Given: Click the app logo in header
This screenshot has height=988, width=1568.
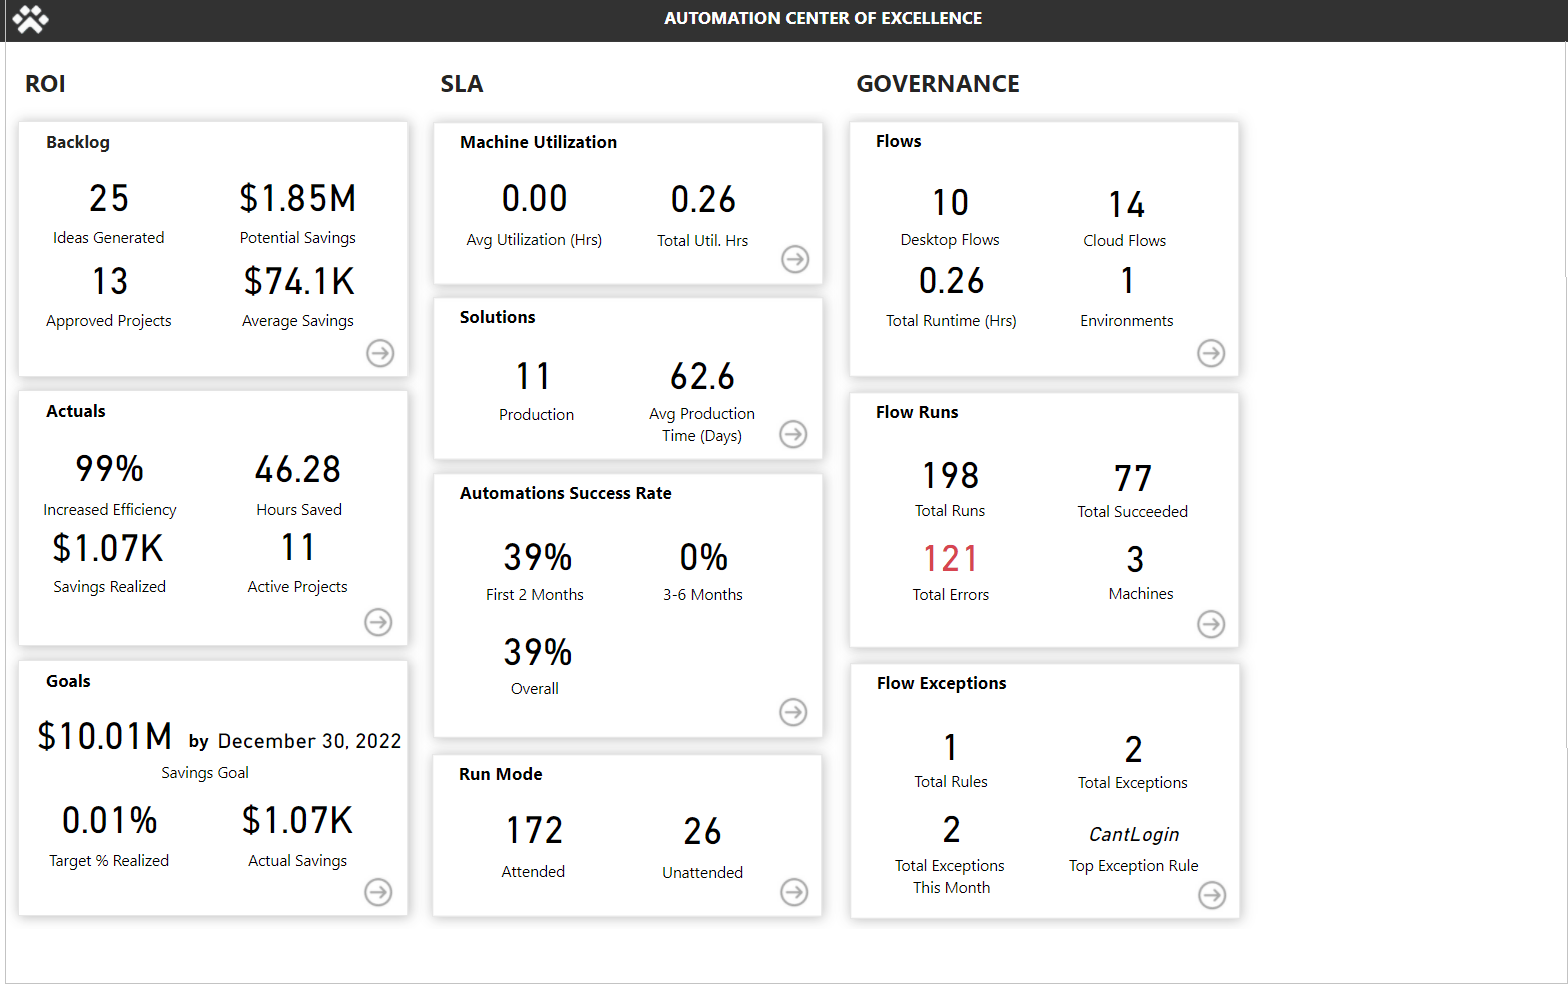Looking at the screenshot, I should click(x=30, y=19).
